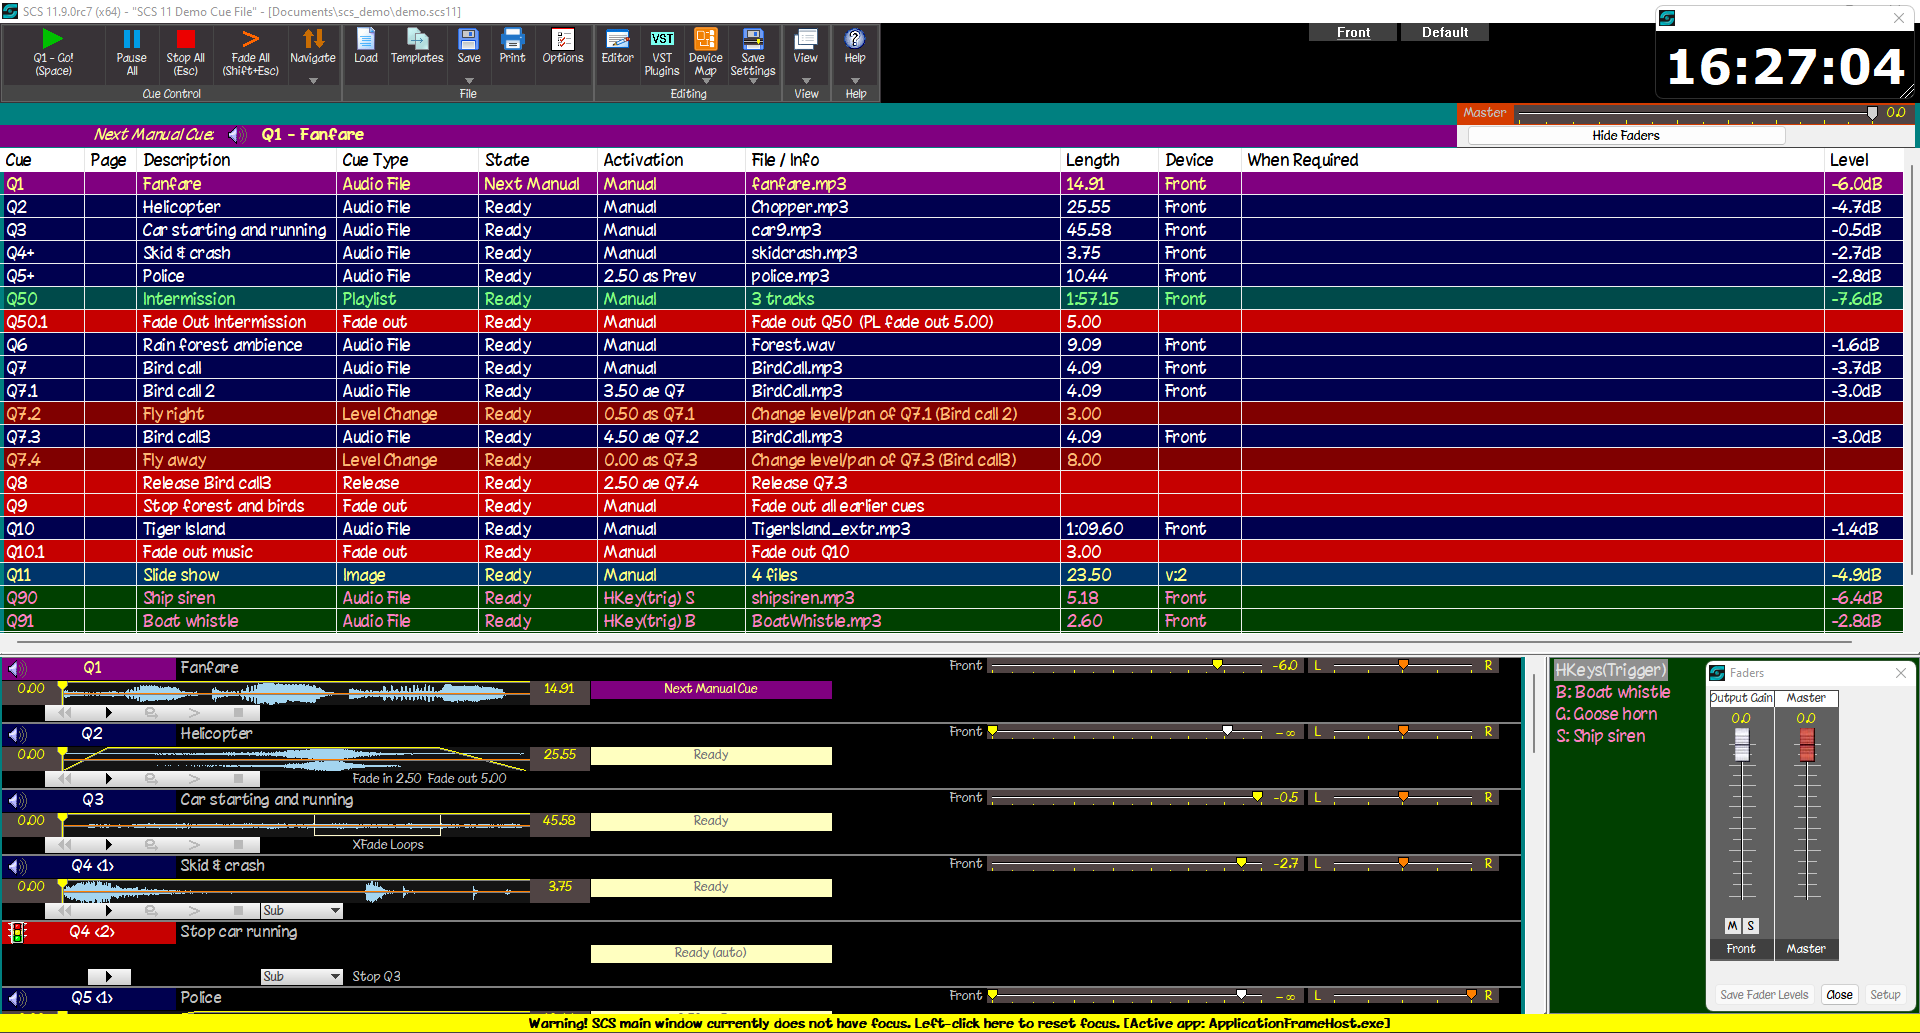This screenshot has width=1920, height=1033.
Task: Click the yellow focus warning bar at bottom
Action: pos(959,1023)
